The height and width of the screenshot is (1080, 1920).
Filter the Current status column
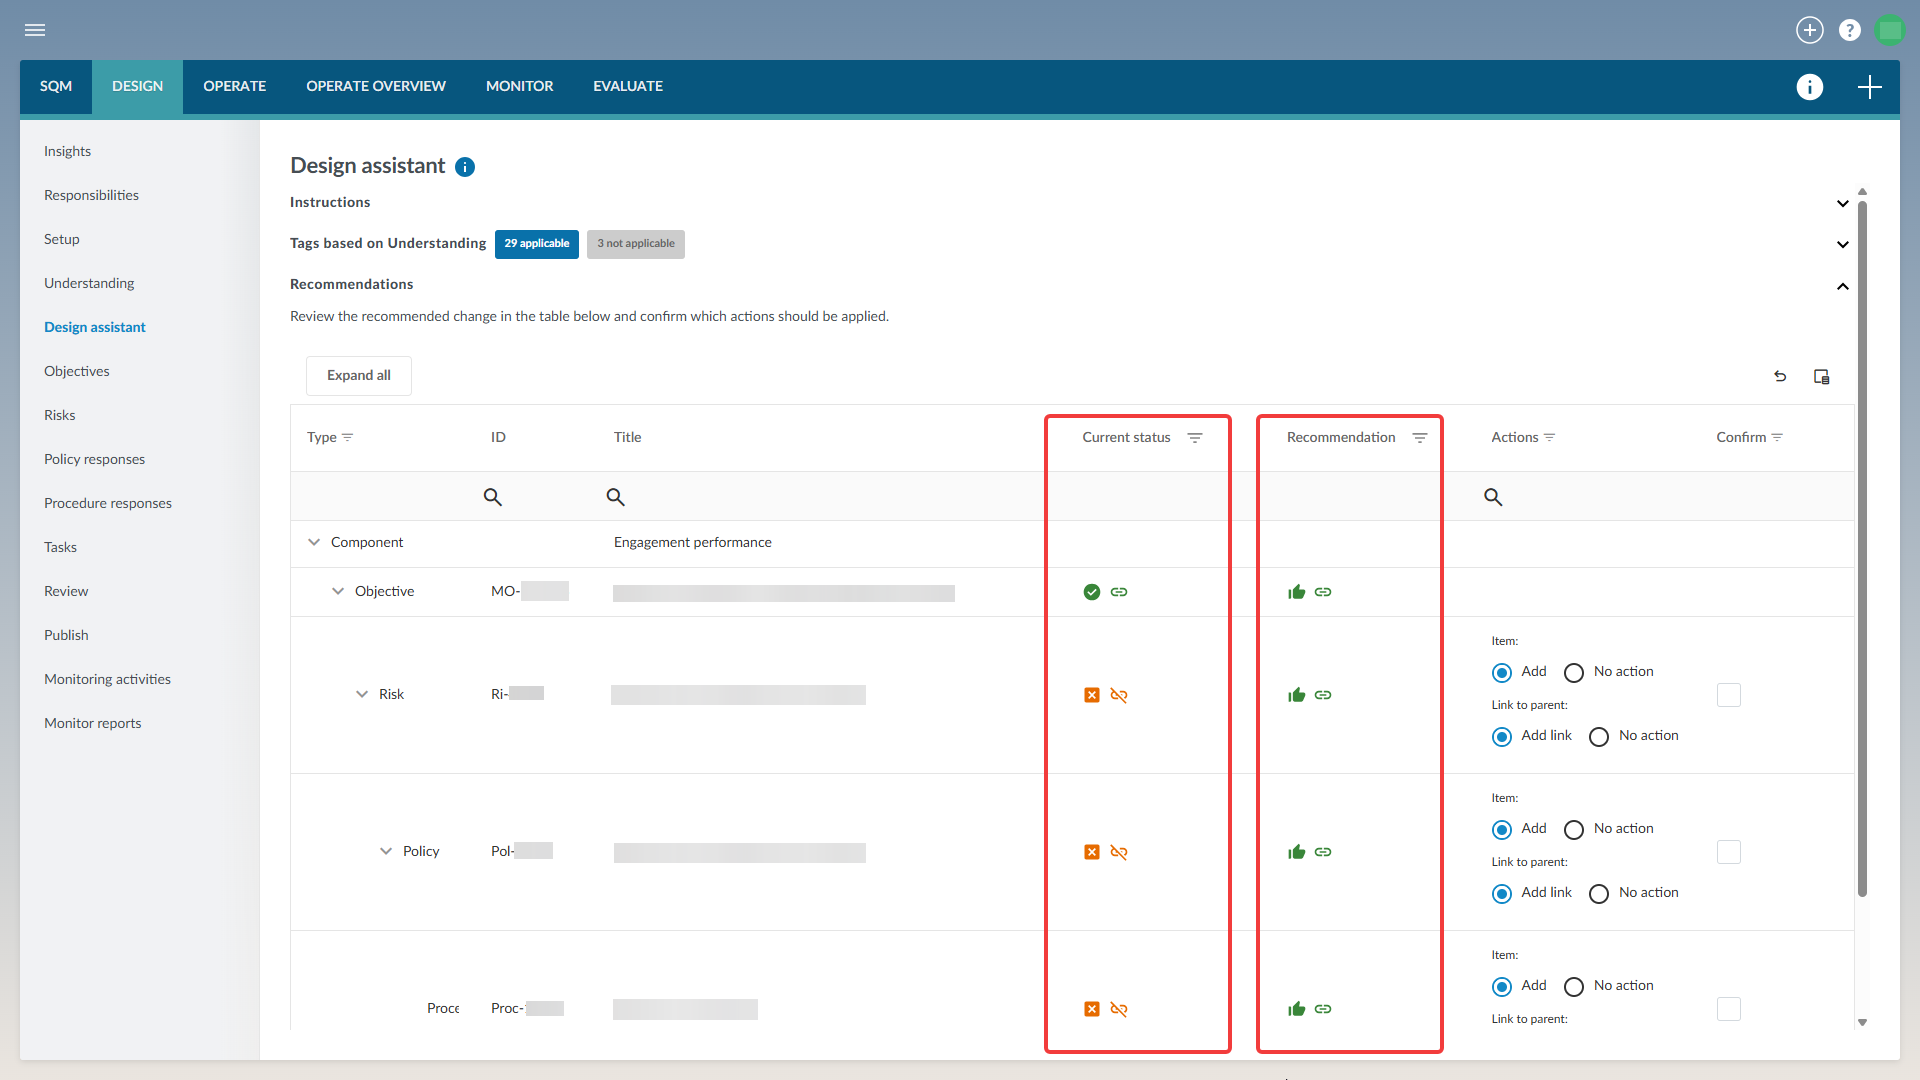pos(1194,438)
